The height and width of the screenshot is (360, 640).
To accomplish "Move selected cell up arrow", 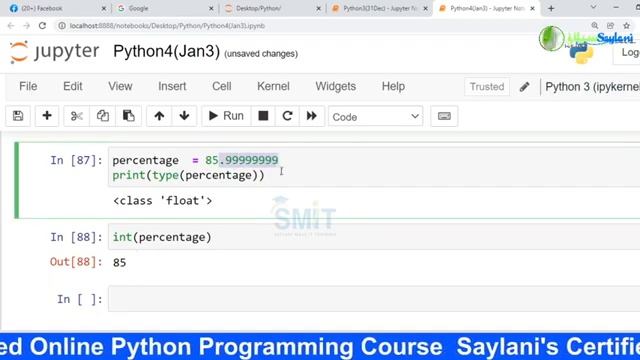I will tap(159, 116).
